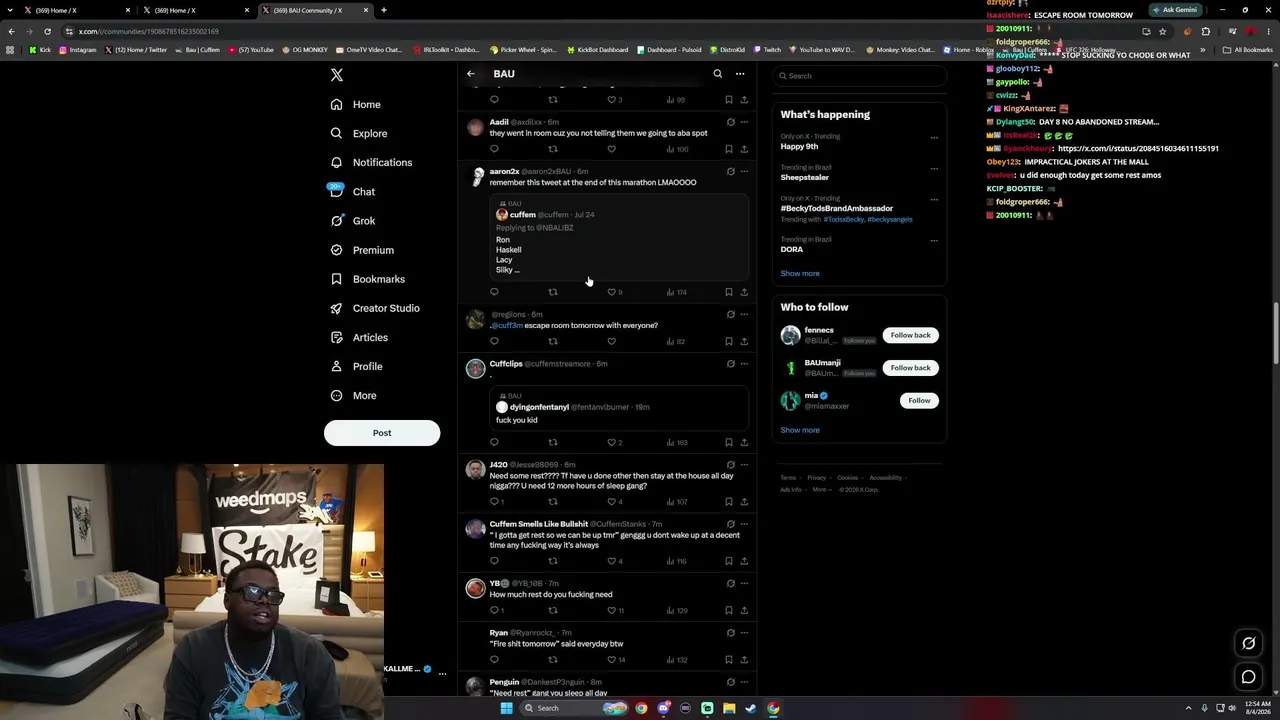This screenshot has width=1280, height=720.
Task: Bookmark YB's 'How much rest' post
Action: (x=728, y=610)
